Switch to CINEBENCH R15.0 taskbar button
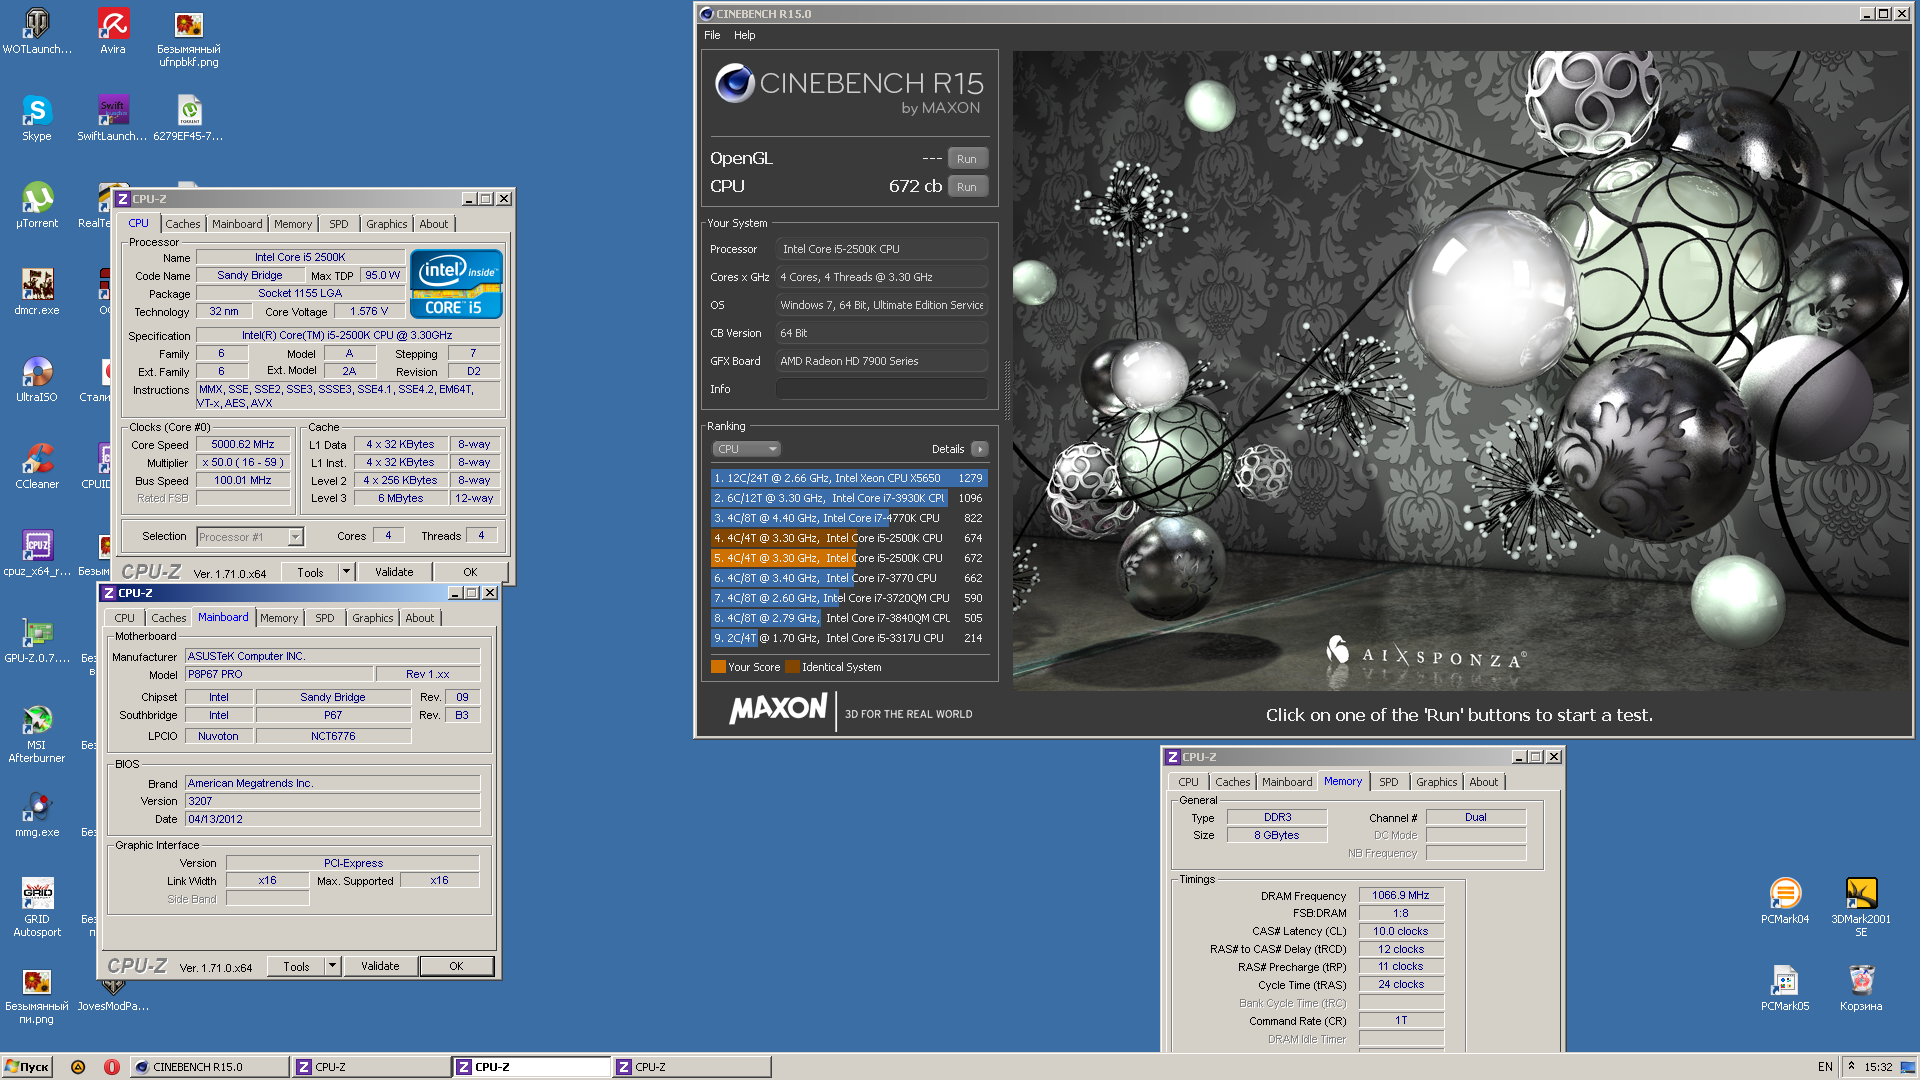Screen dimensions: 1920x1080 tap(210, 1067)
